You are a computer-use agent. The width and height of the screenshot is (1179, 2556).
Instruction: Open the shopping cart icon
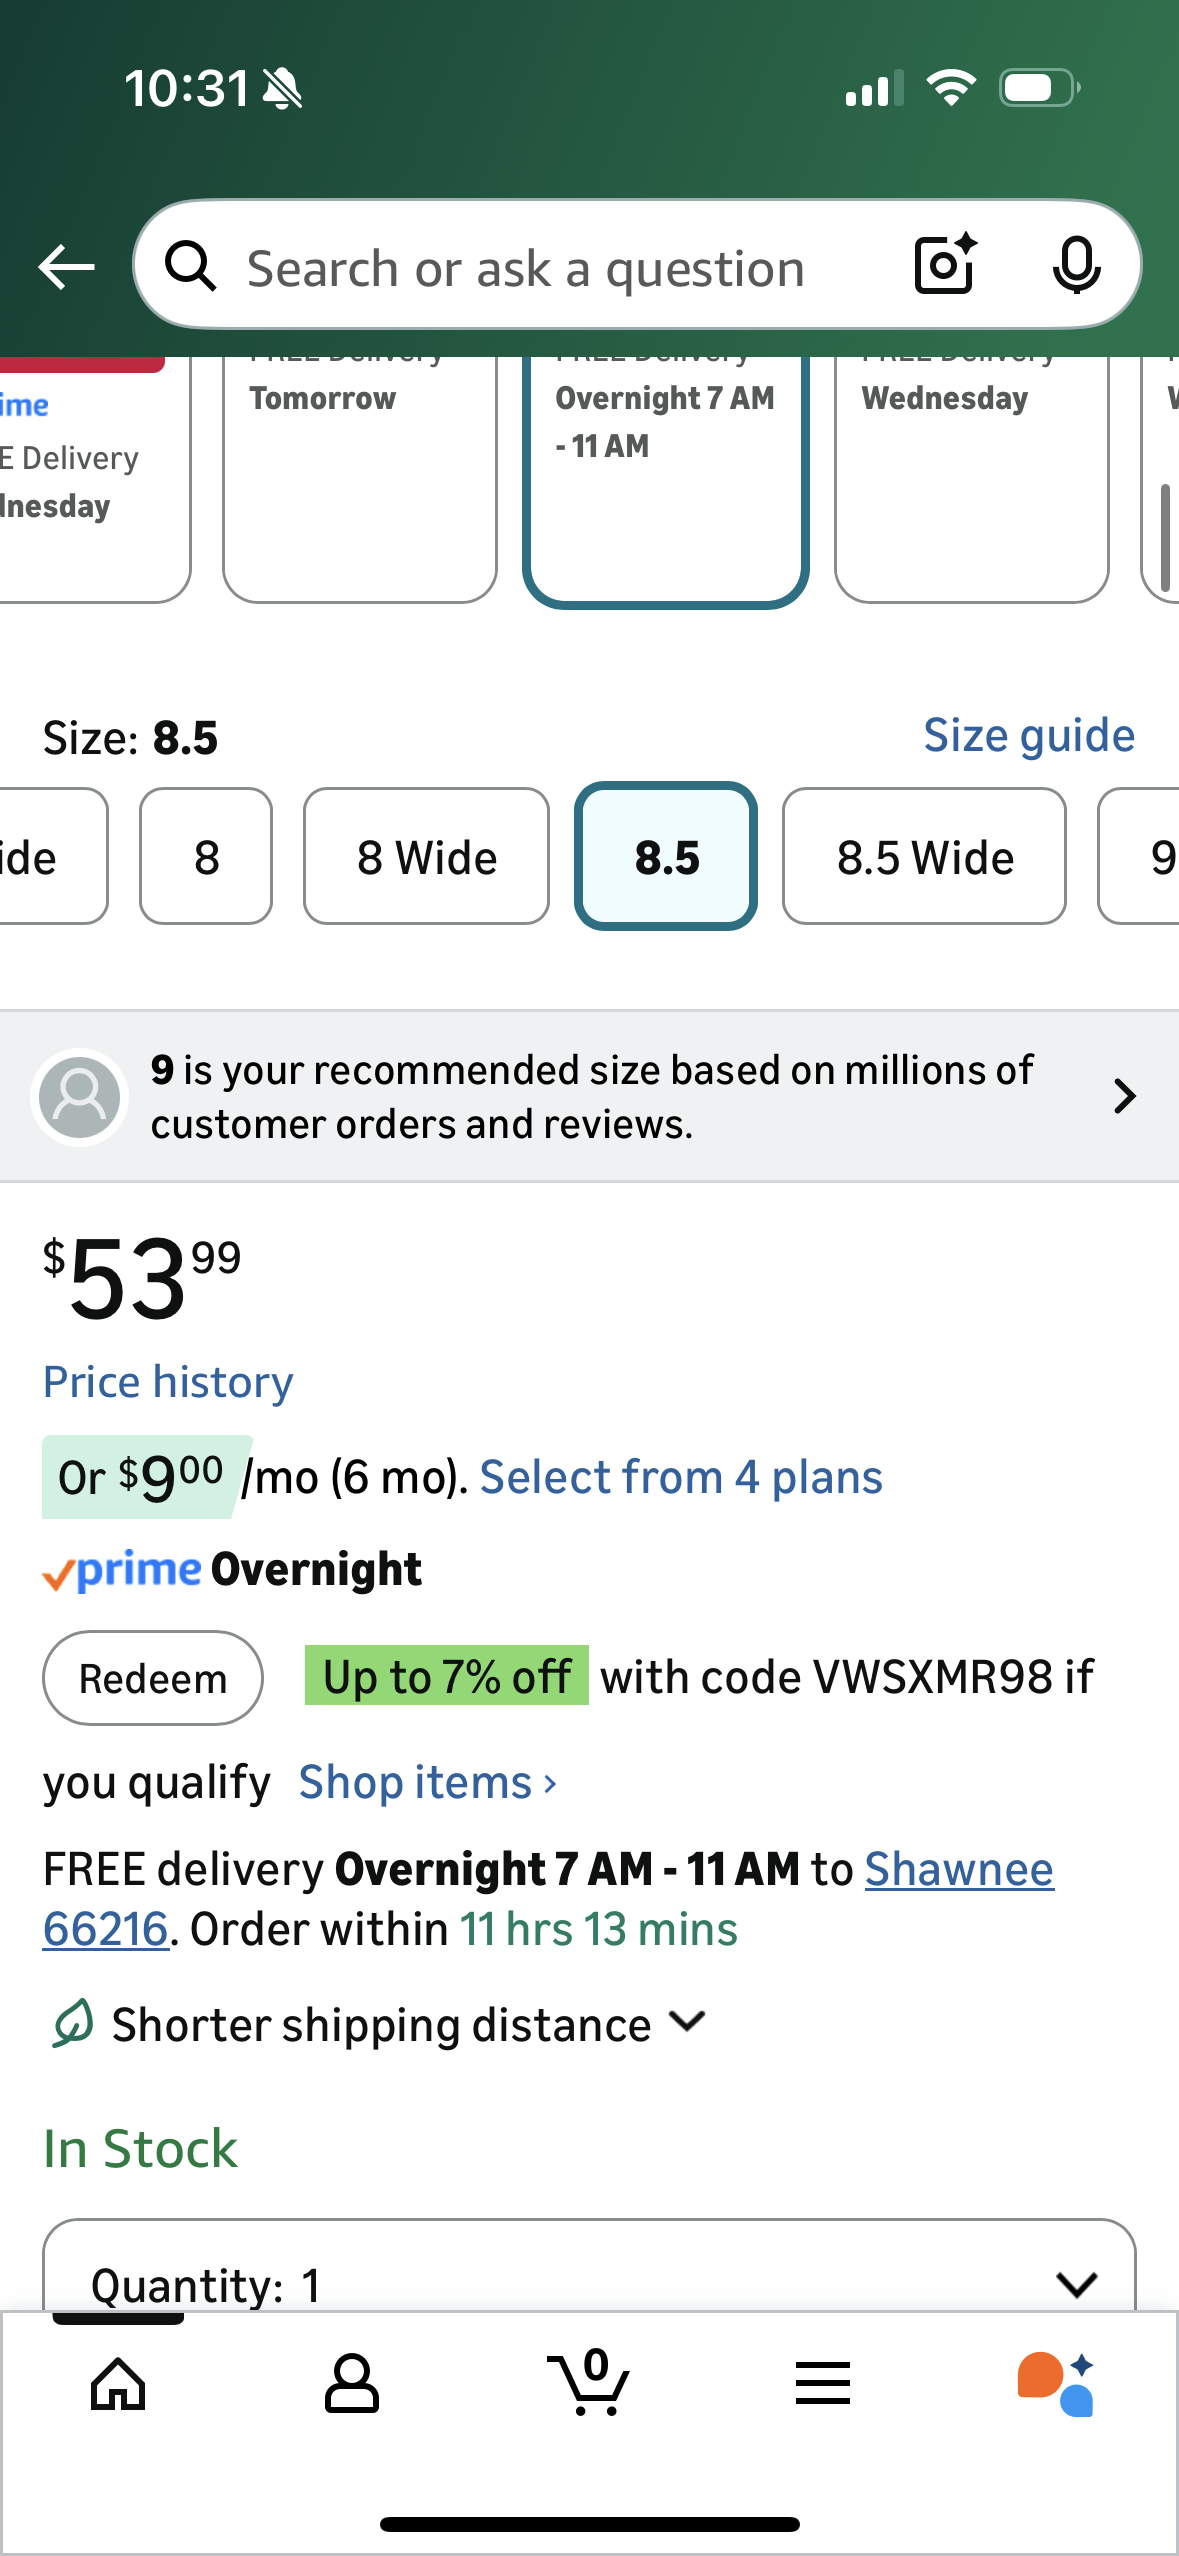589,2384
